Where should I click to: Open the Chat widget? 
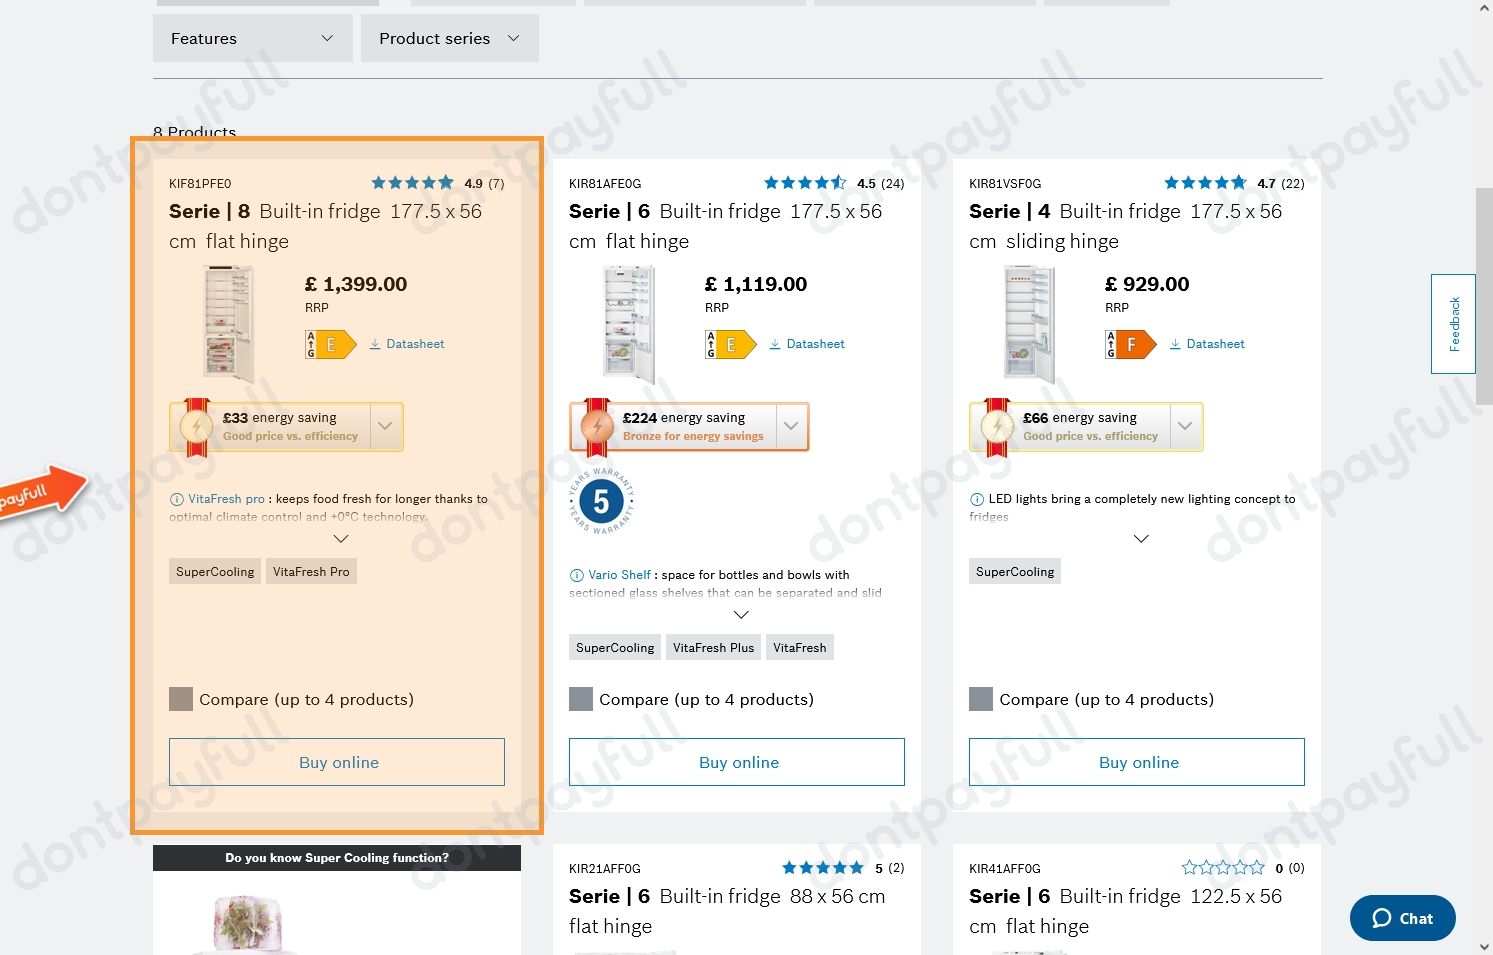[x=1403, y=918]
